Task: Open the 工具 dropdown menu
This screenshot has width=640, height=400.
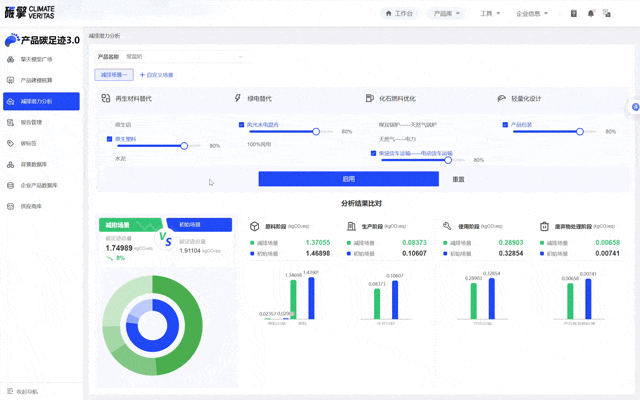Action: [489, 14]
